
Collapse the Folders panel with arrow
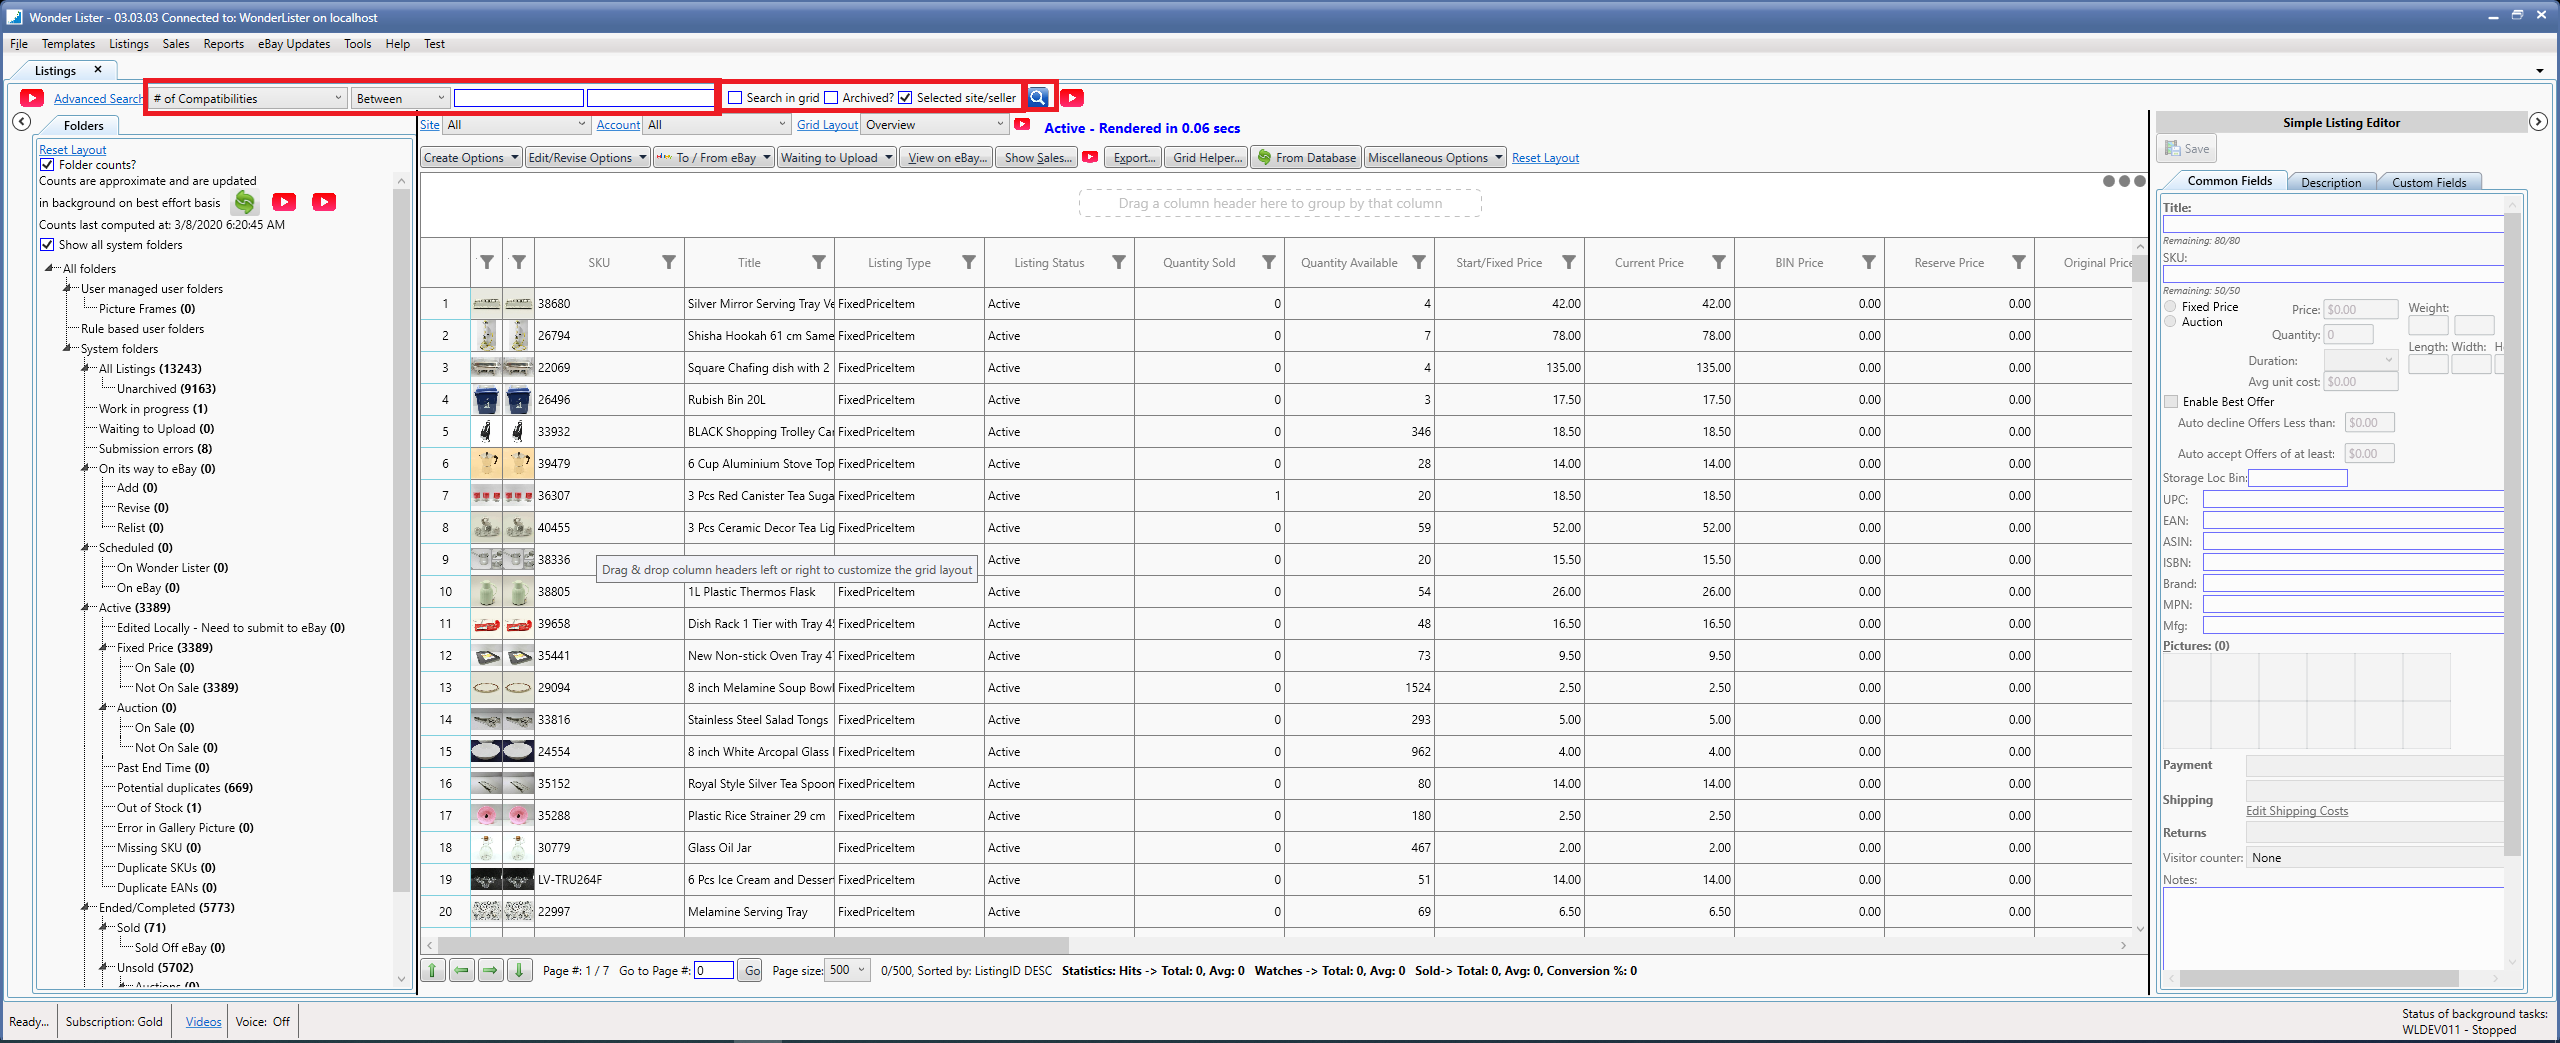click(x=22, y=122)
